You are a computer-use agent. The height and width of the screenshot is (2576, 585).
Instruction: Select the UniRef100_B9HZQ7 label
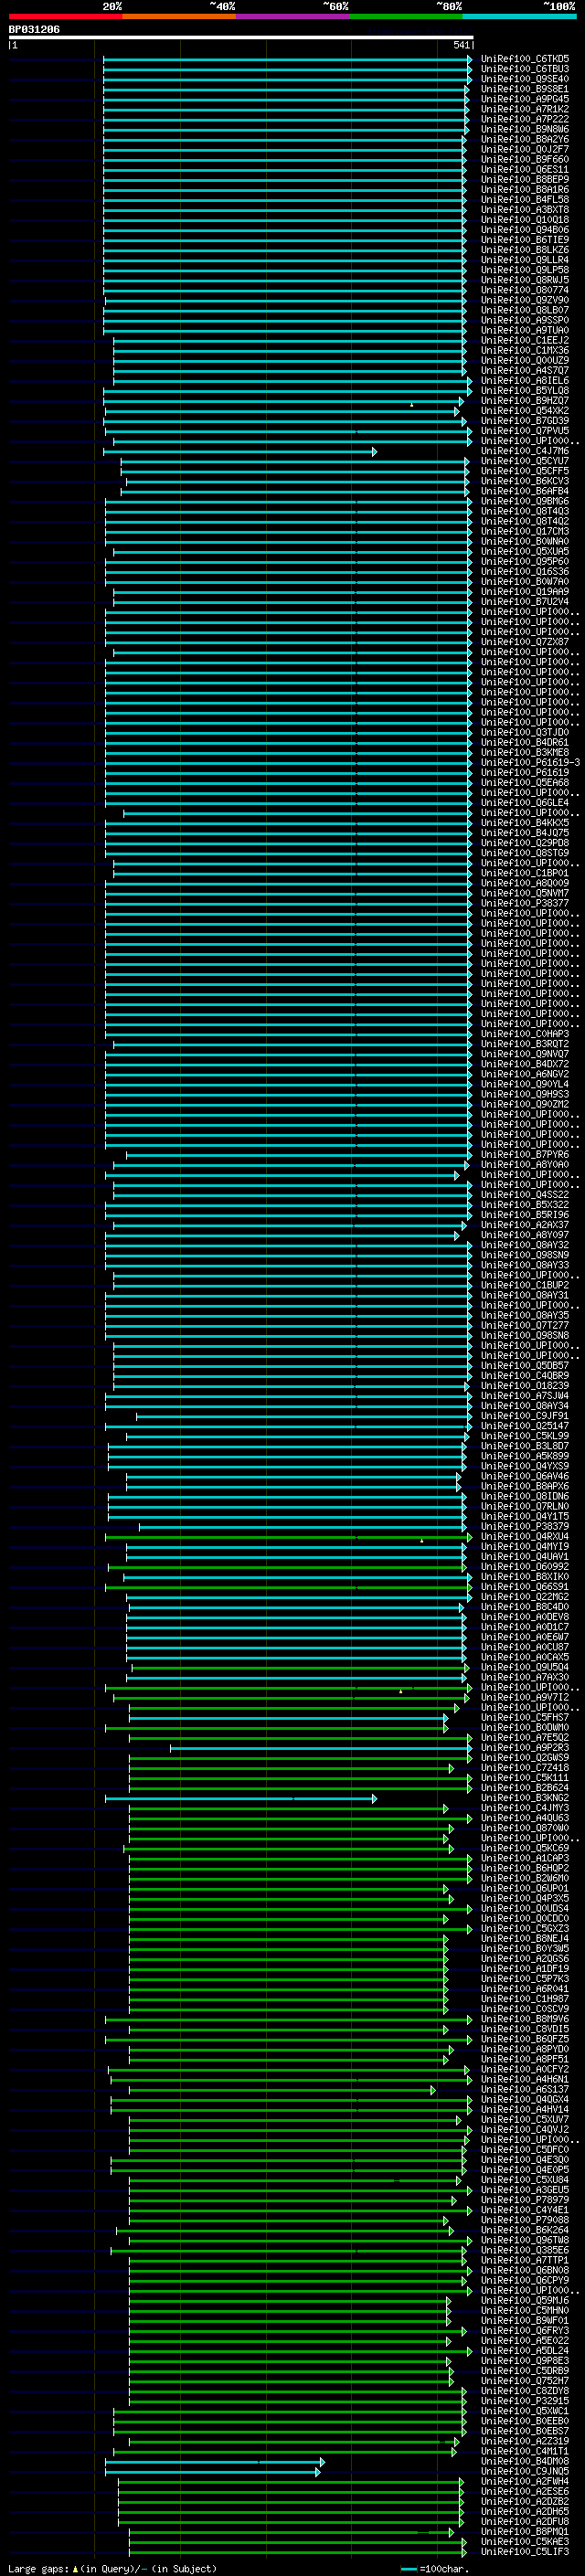point(525,401)
